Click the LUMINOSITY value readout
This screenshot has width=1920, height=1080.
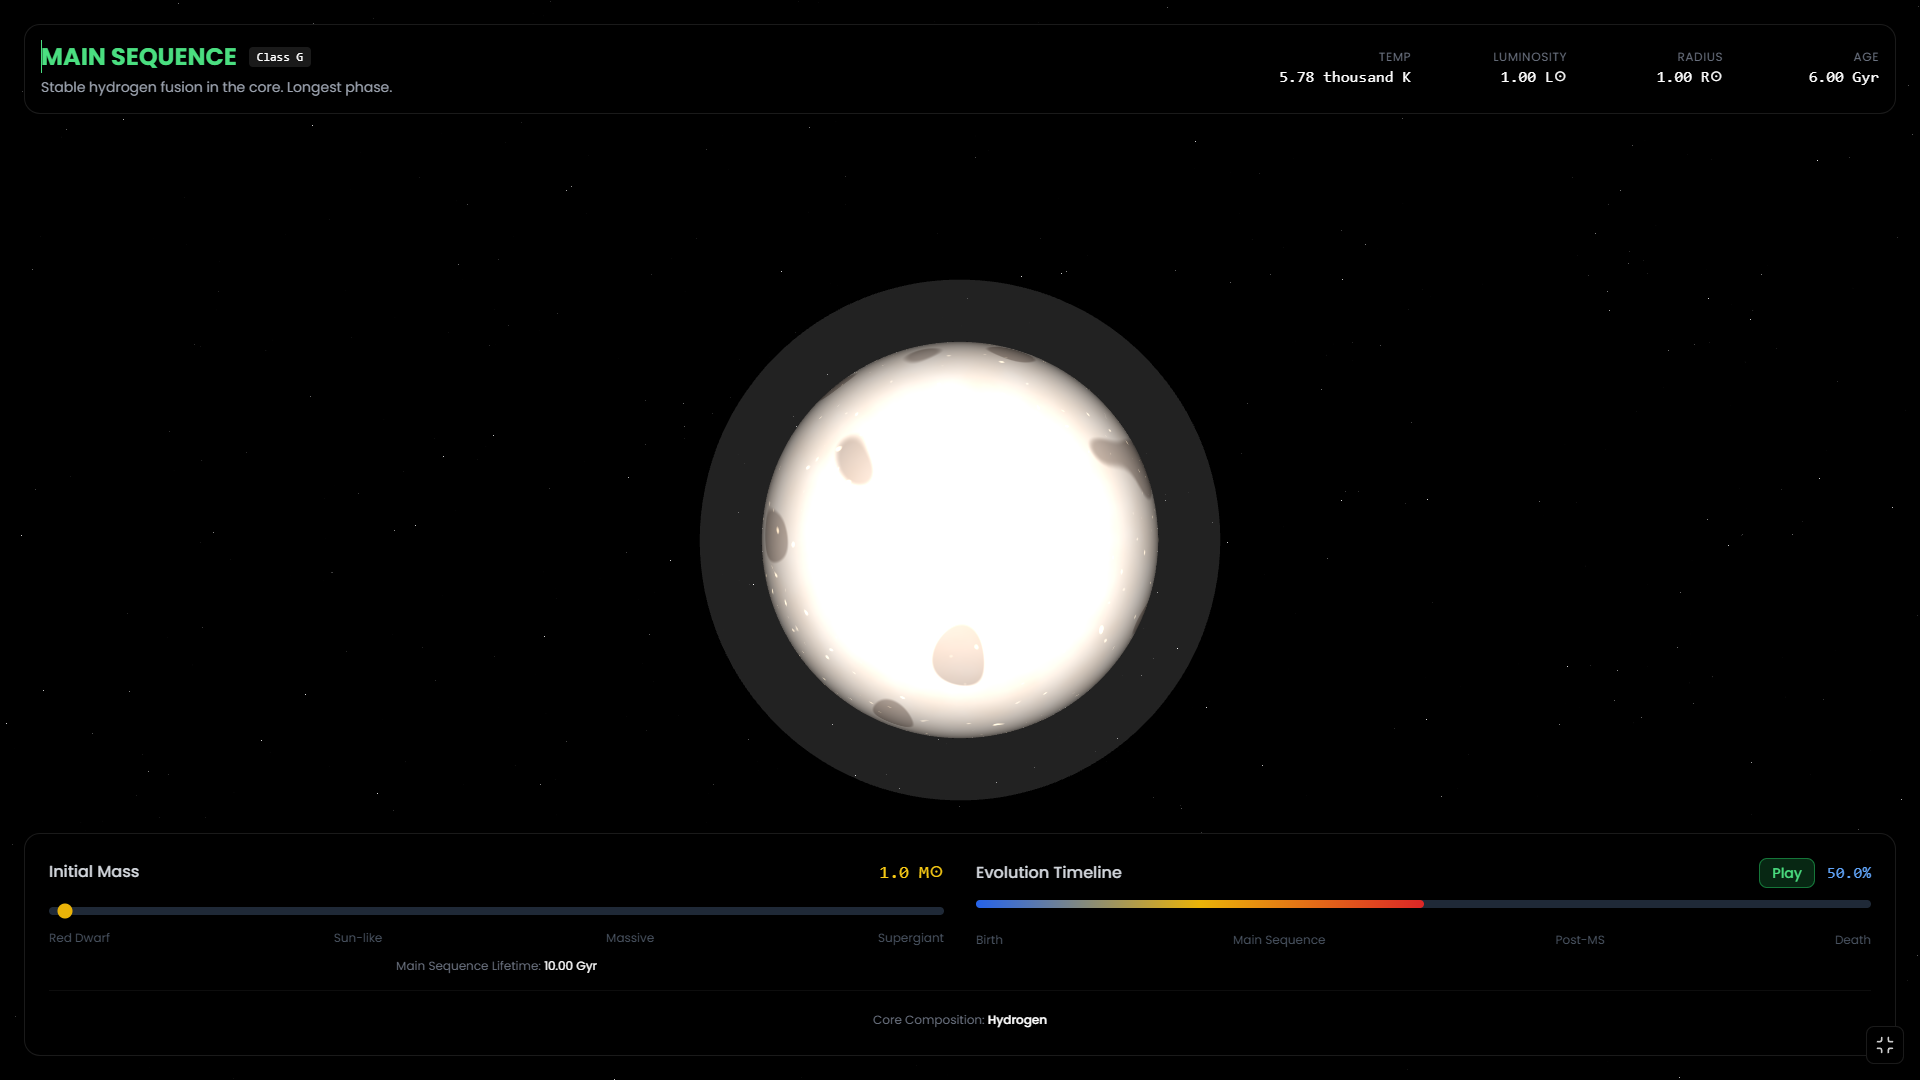coord(1532,77)
